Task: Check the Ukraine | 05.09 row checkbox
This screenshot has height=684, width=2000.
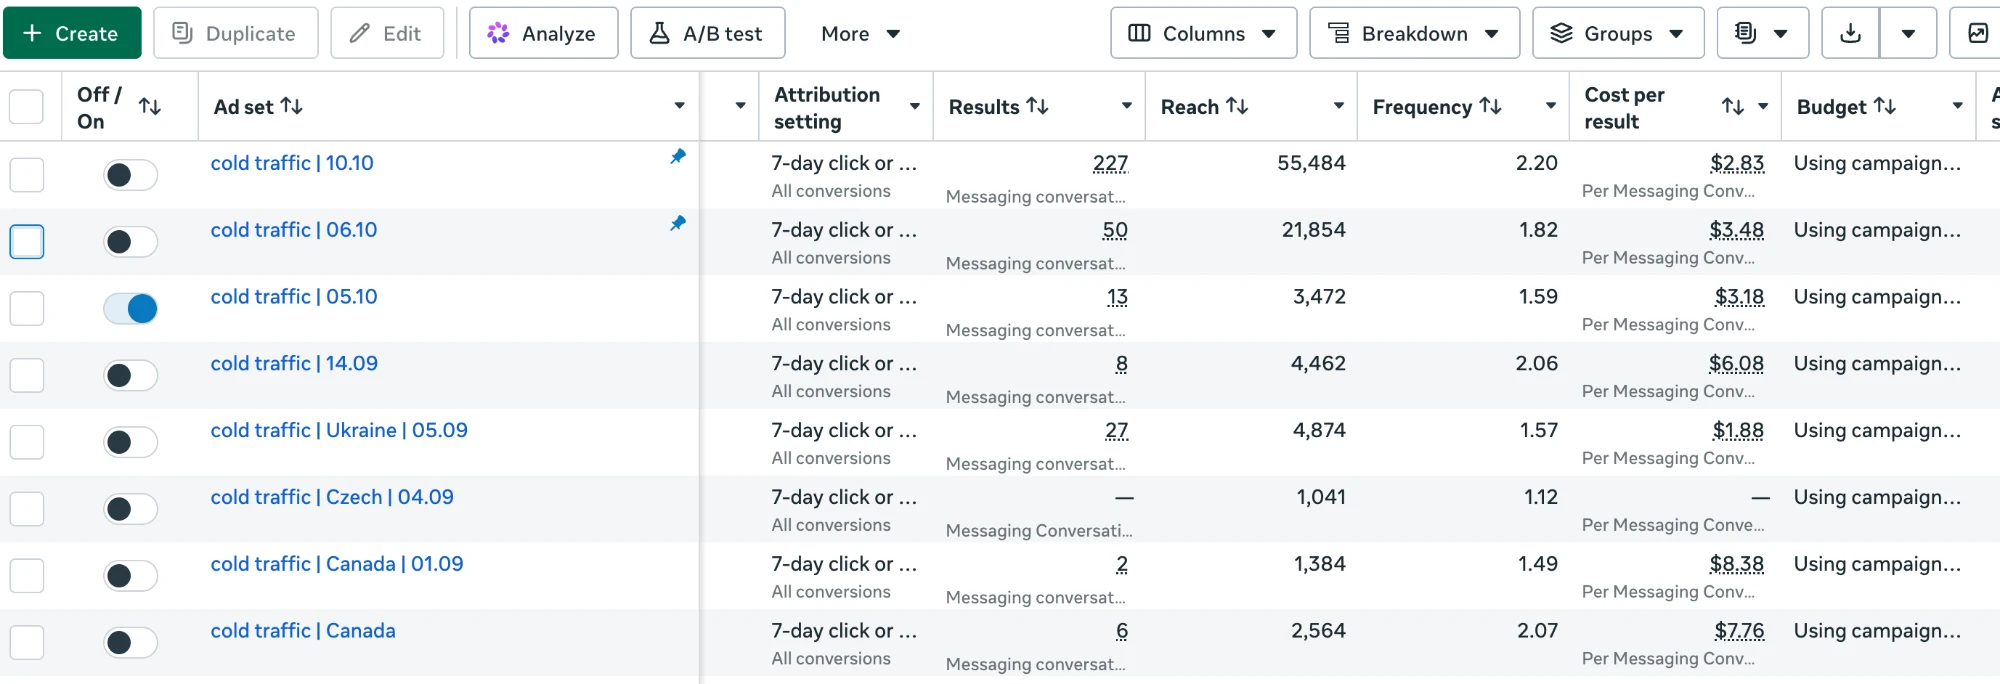Action: 26,442
